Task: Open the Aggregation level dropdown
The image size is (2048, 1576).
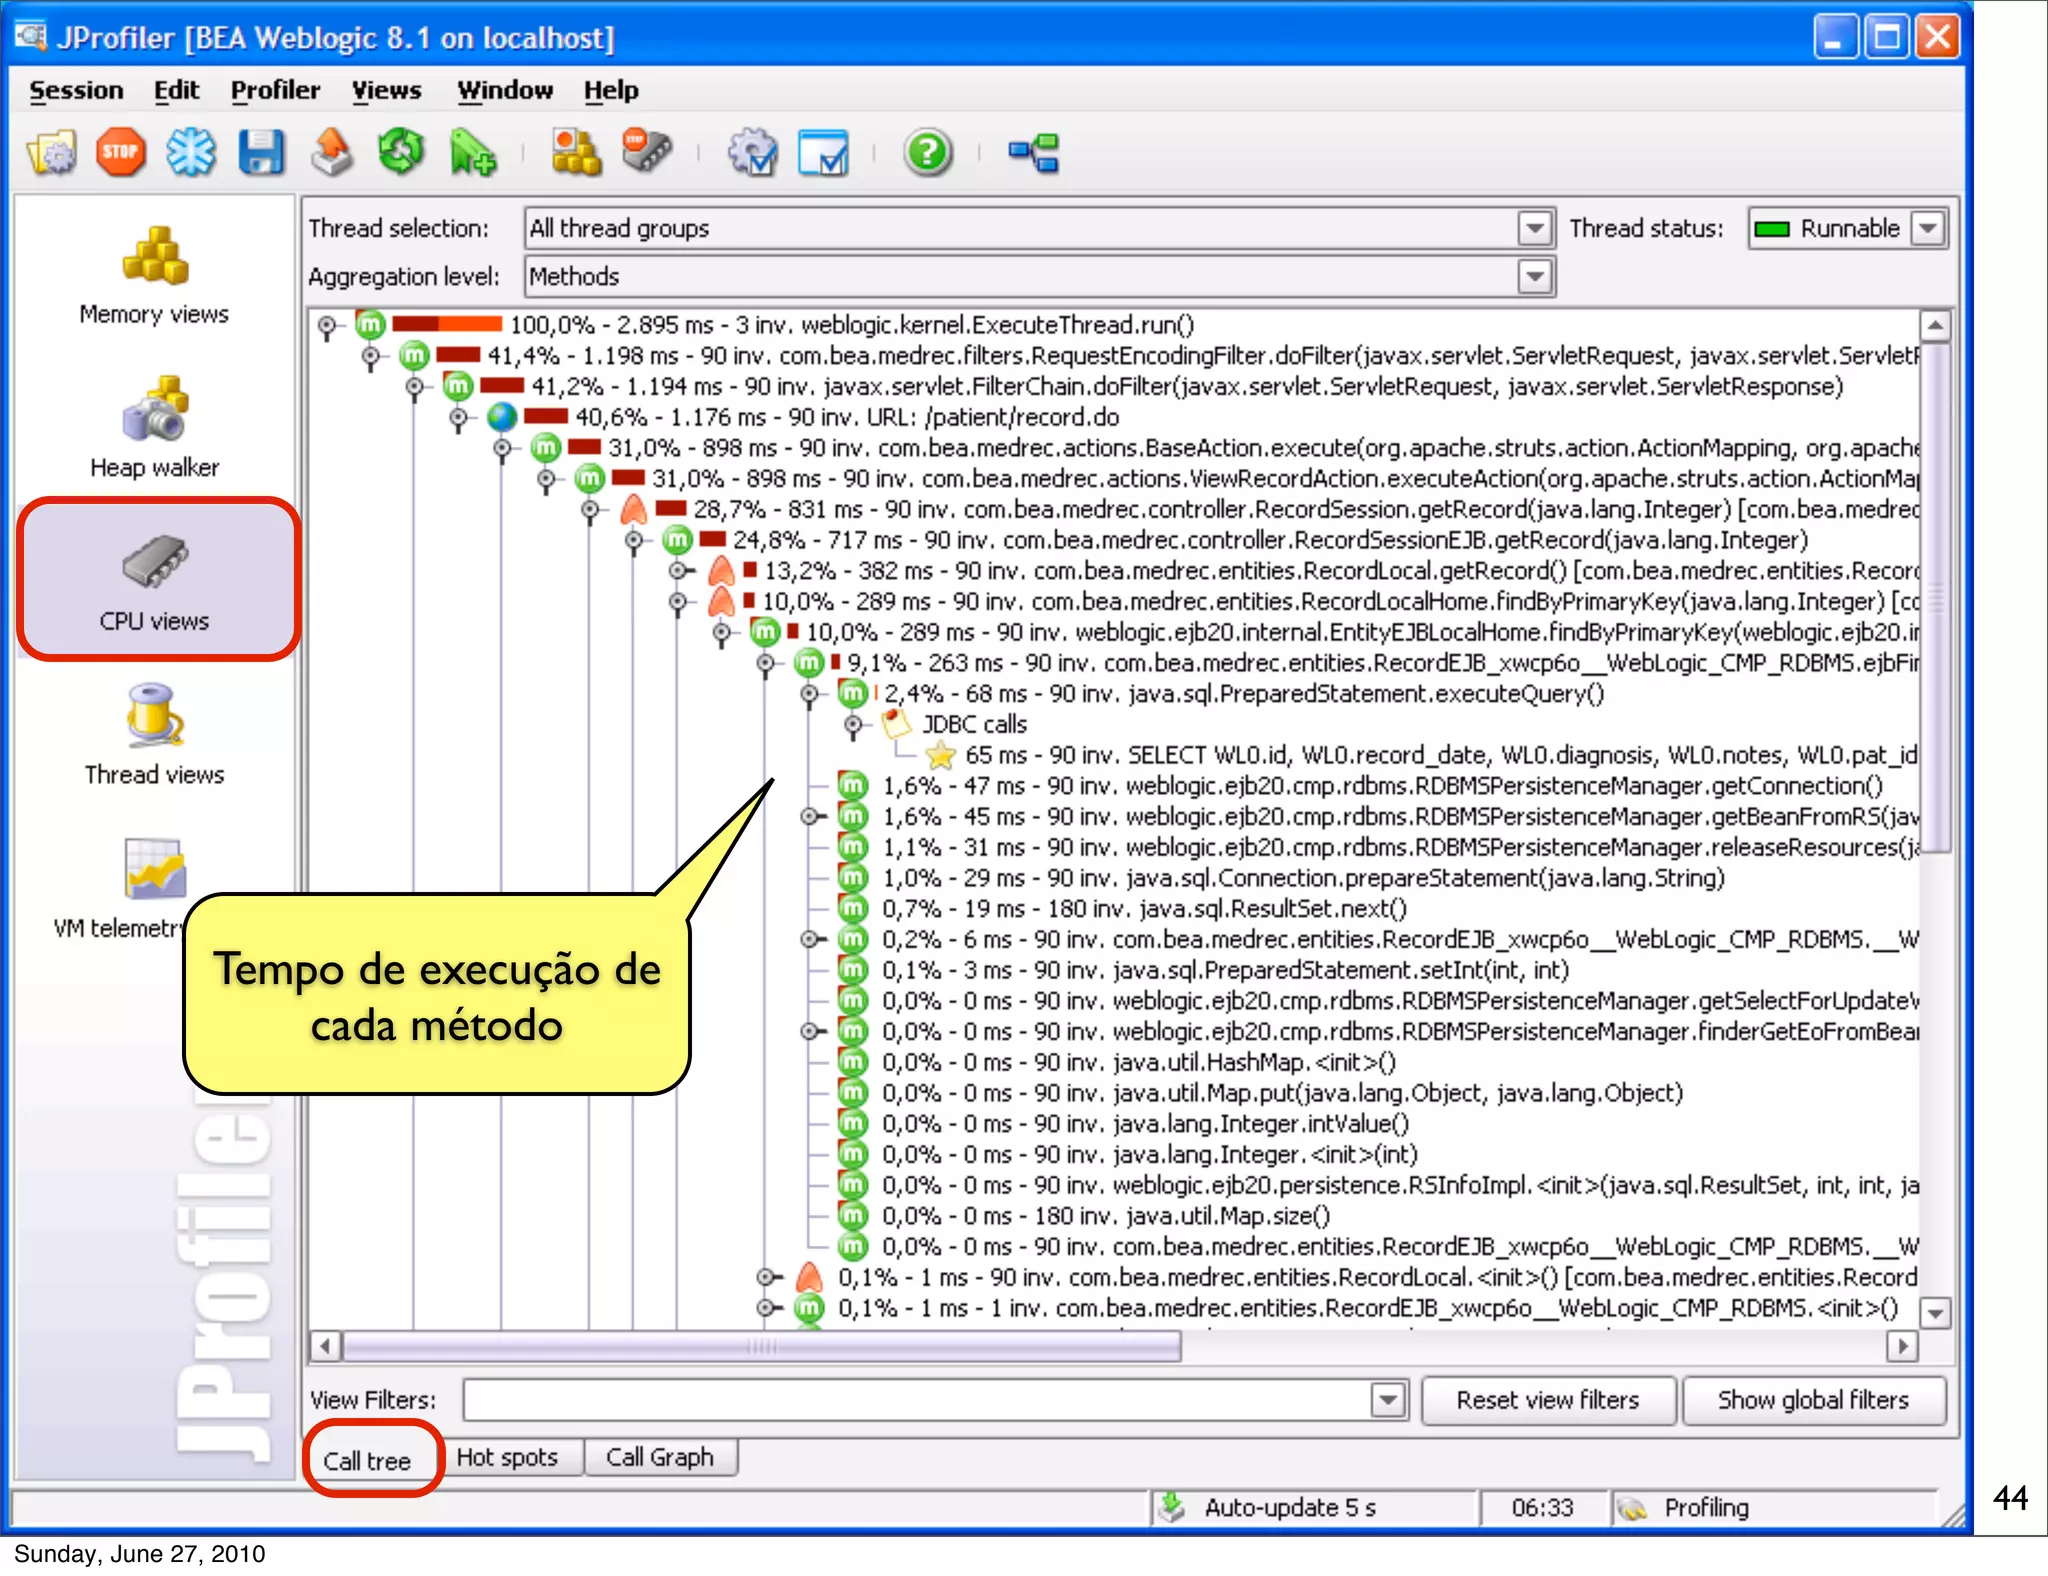Action: point(1534,276)
